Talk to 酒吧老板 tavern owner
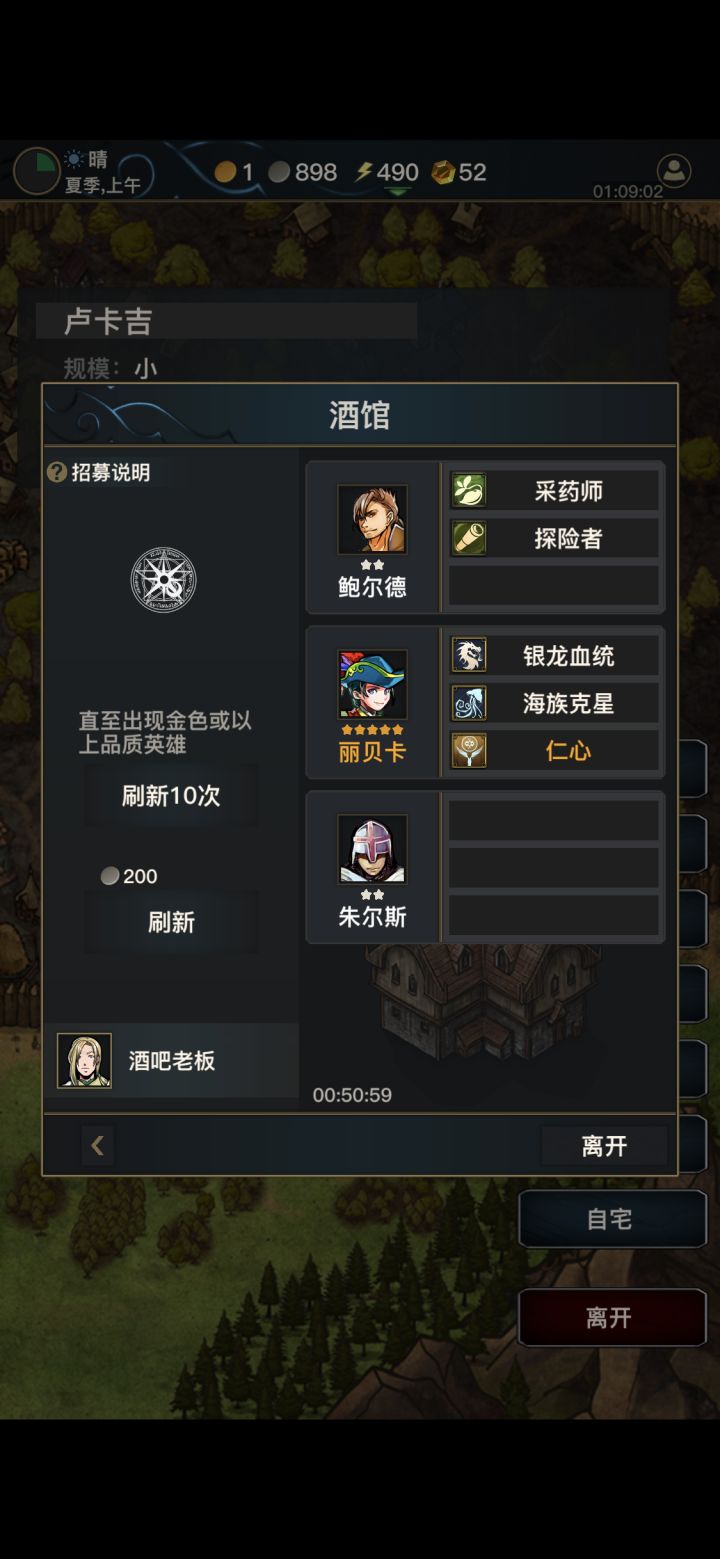The height and width of the screenshot is (1559, 720). coord(171,1061)
